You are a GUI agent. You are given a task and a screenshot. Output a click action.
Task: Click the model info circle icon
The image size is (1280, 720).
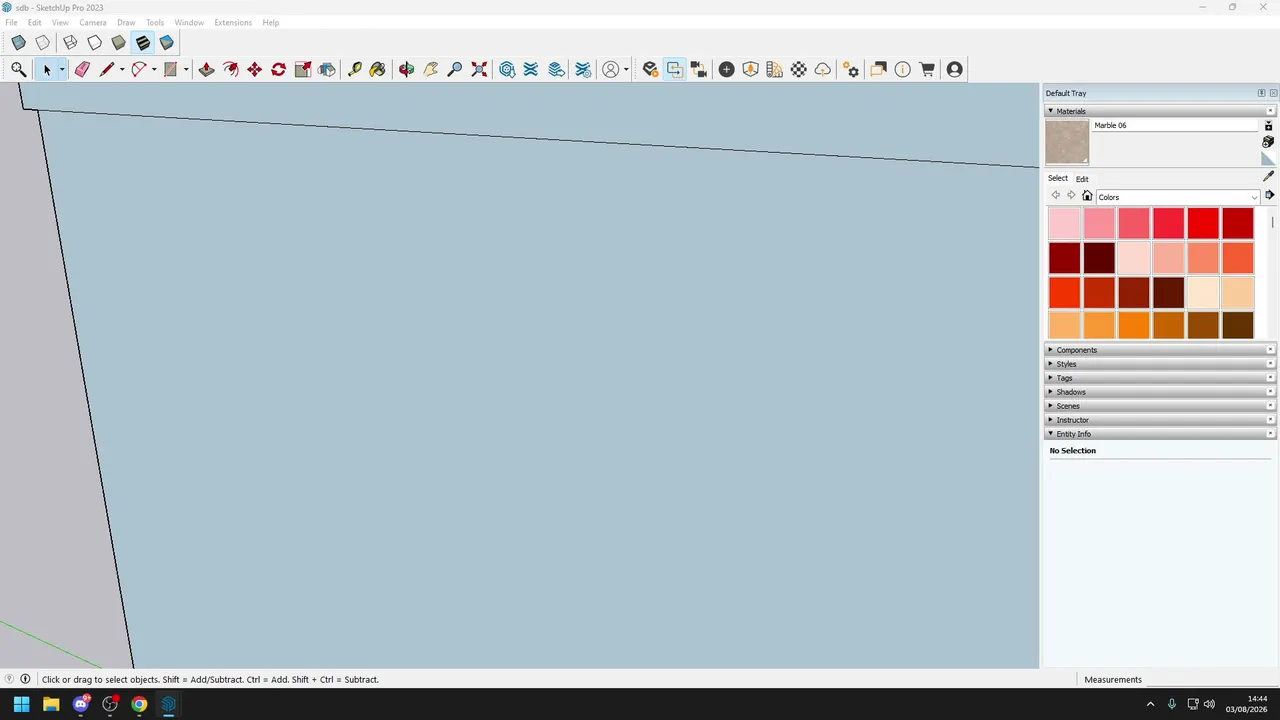click(903, 69)
